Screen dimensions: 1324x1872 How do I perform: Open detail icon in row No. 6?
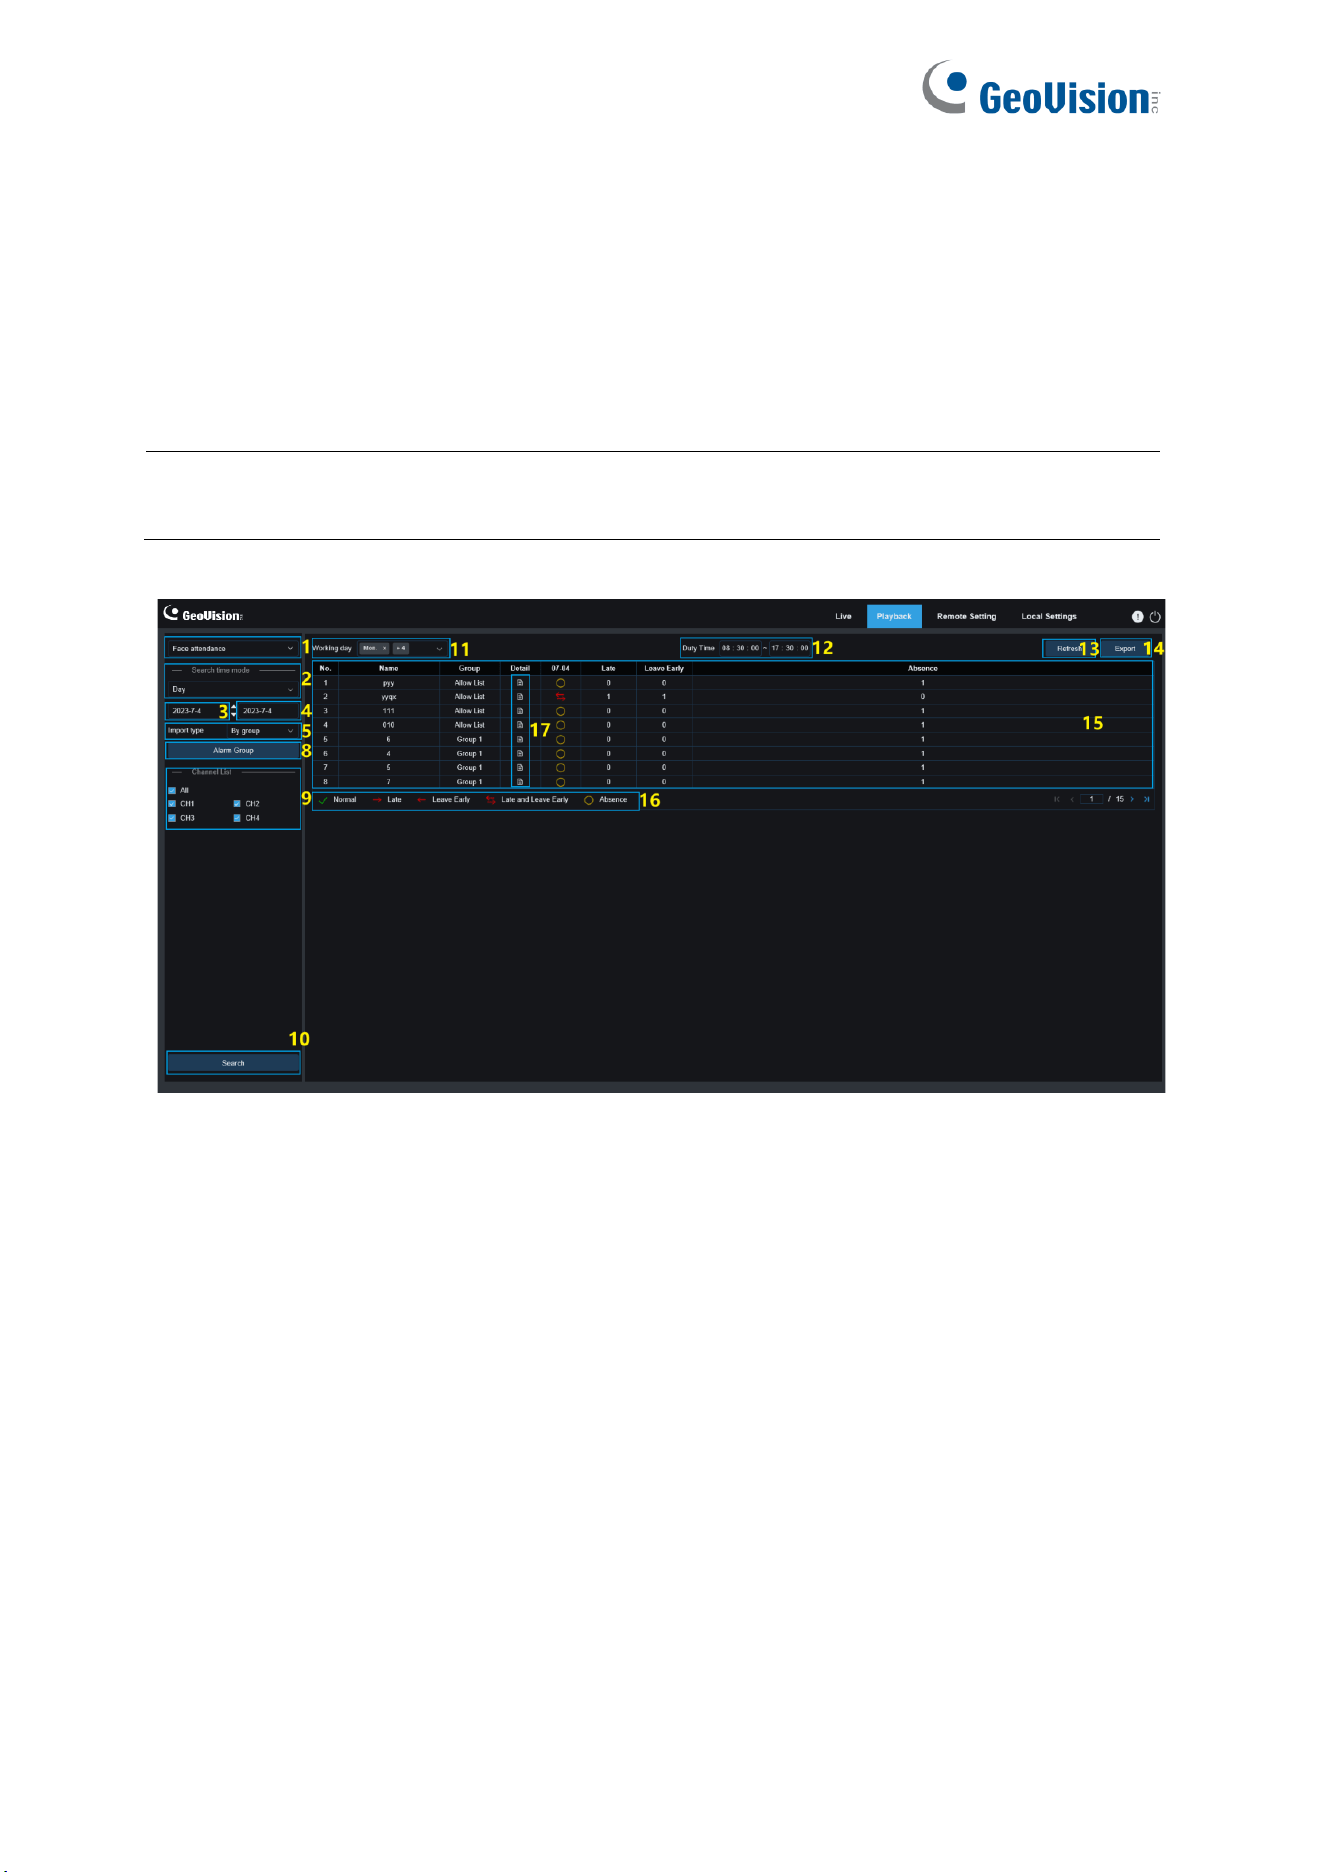point(520,753)
